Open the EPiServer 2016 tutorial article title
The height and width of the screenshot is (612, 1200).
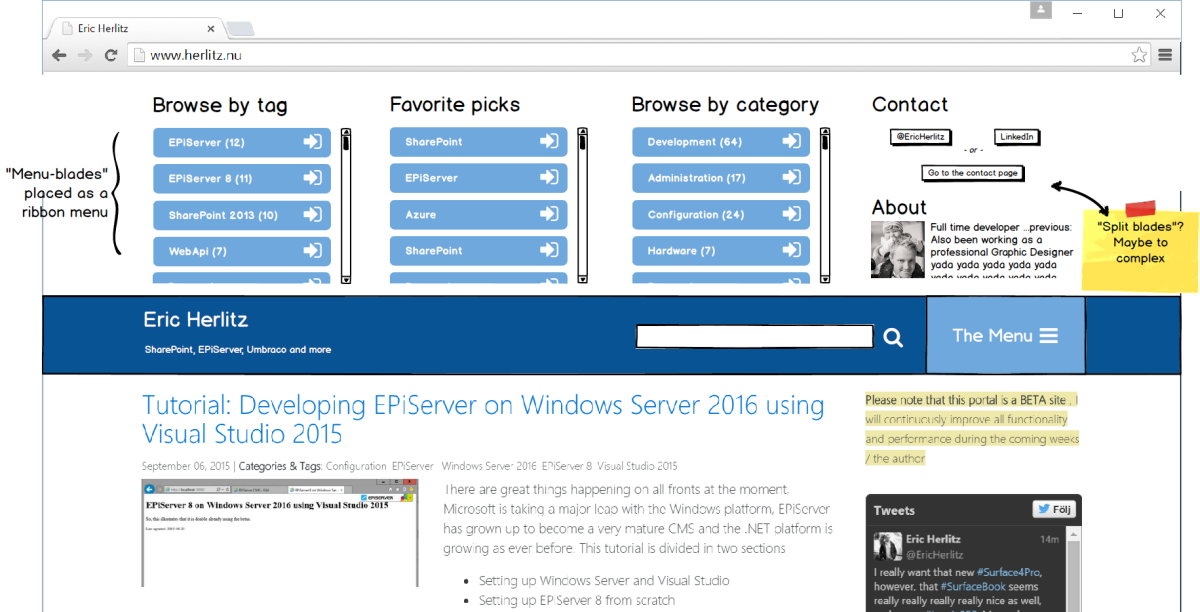coord(483,419)
